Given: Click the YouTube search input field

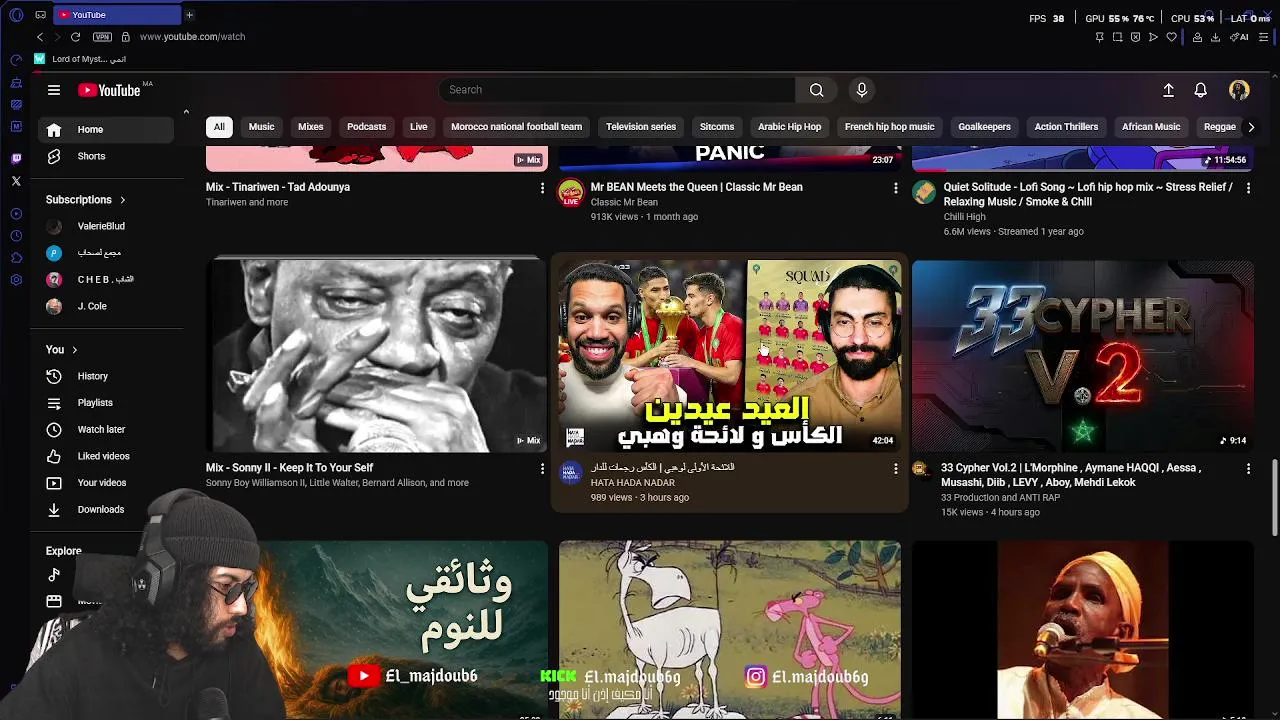Looking at the screenshot, I should click(617, 90).
